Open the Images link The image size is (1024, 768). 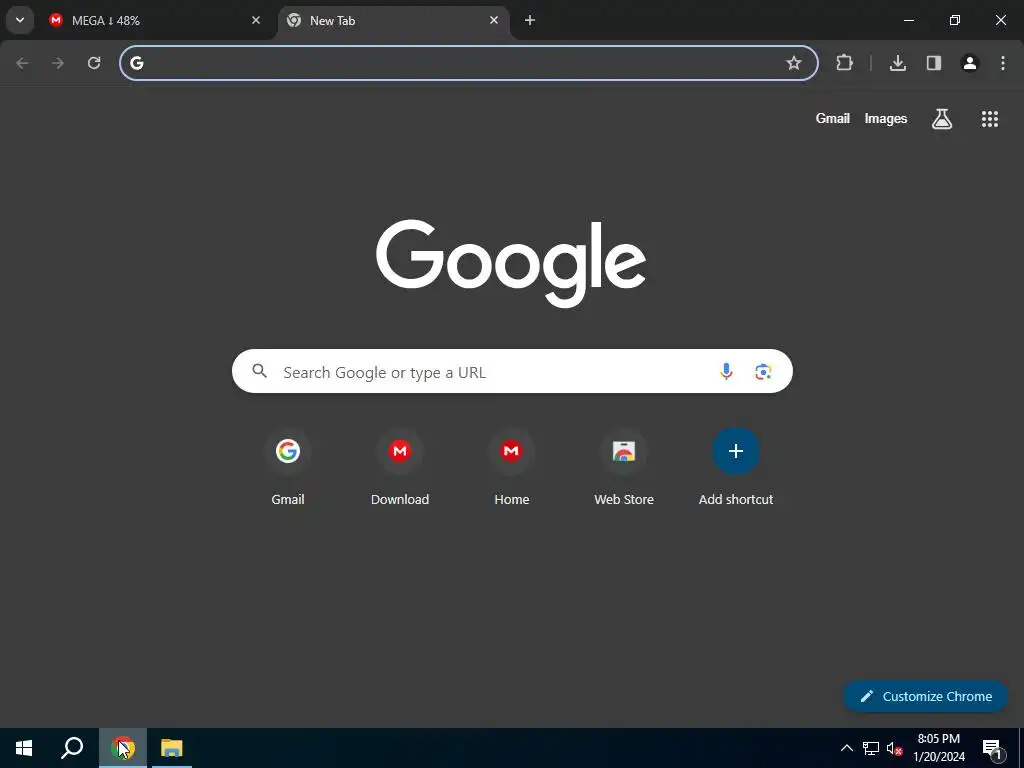tap(886, 118)
